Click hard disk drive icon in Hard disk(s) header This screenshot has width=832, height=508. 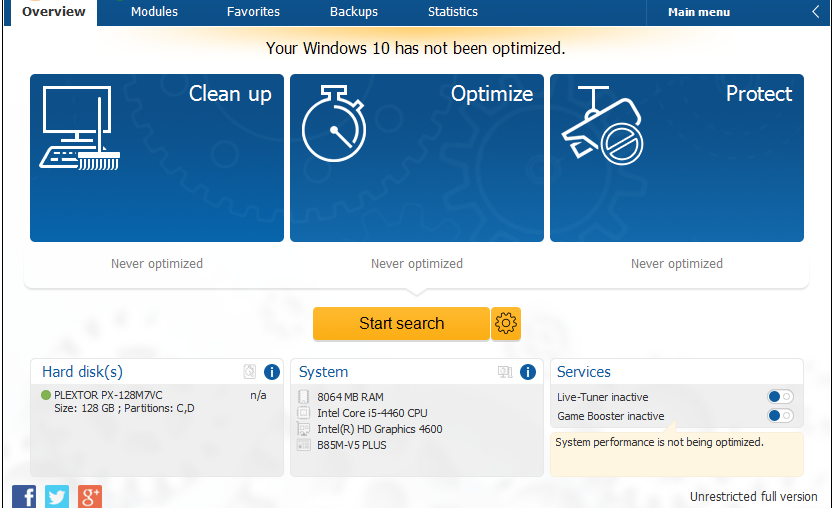click(249, 372)
